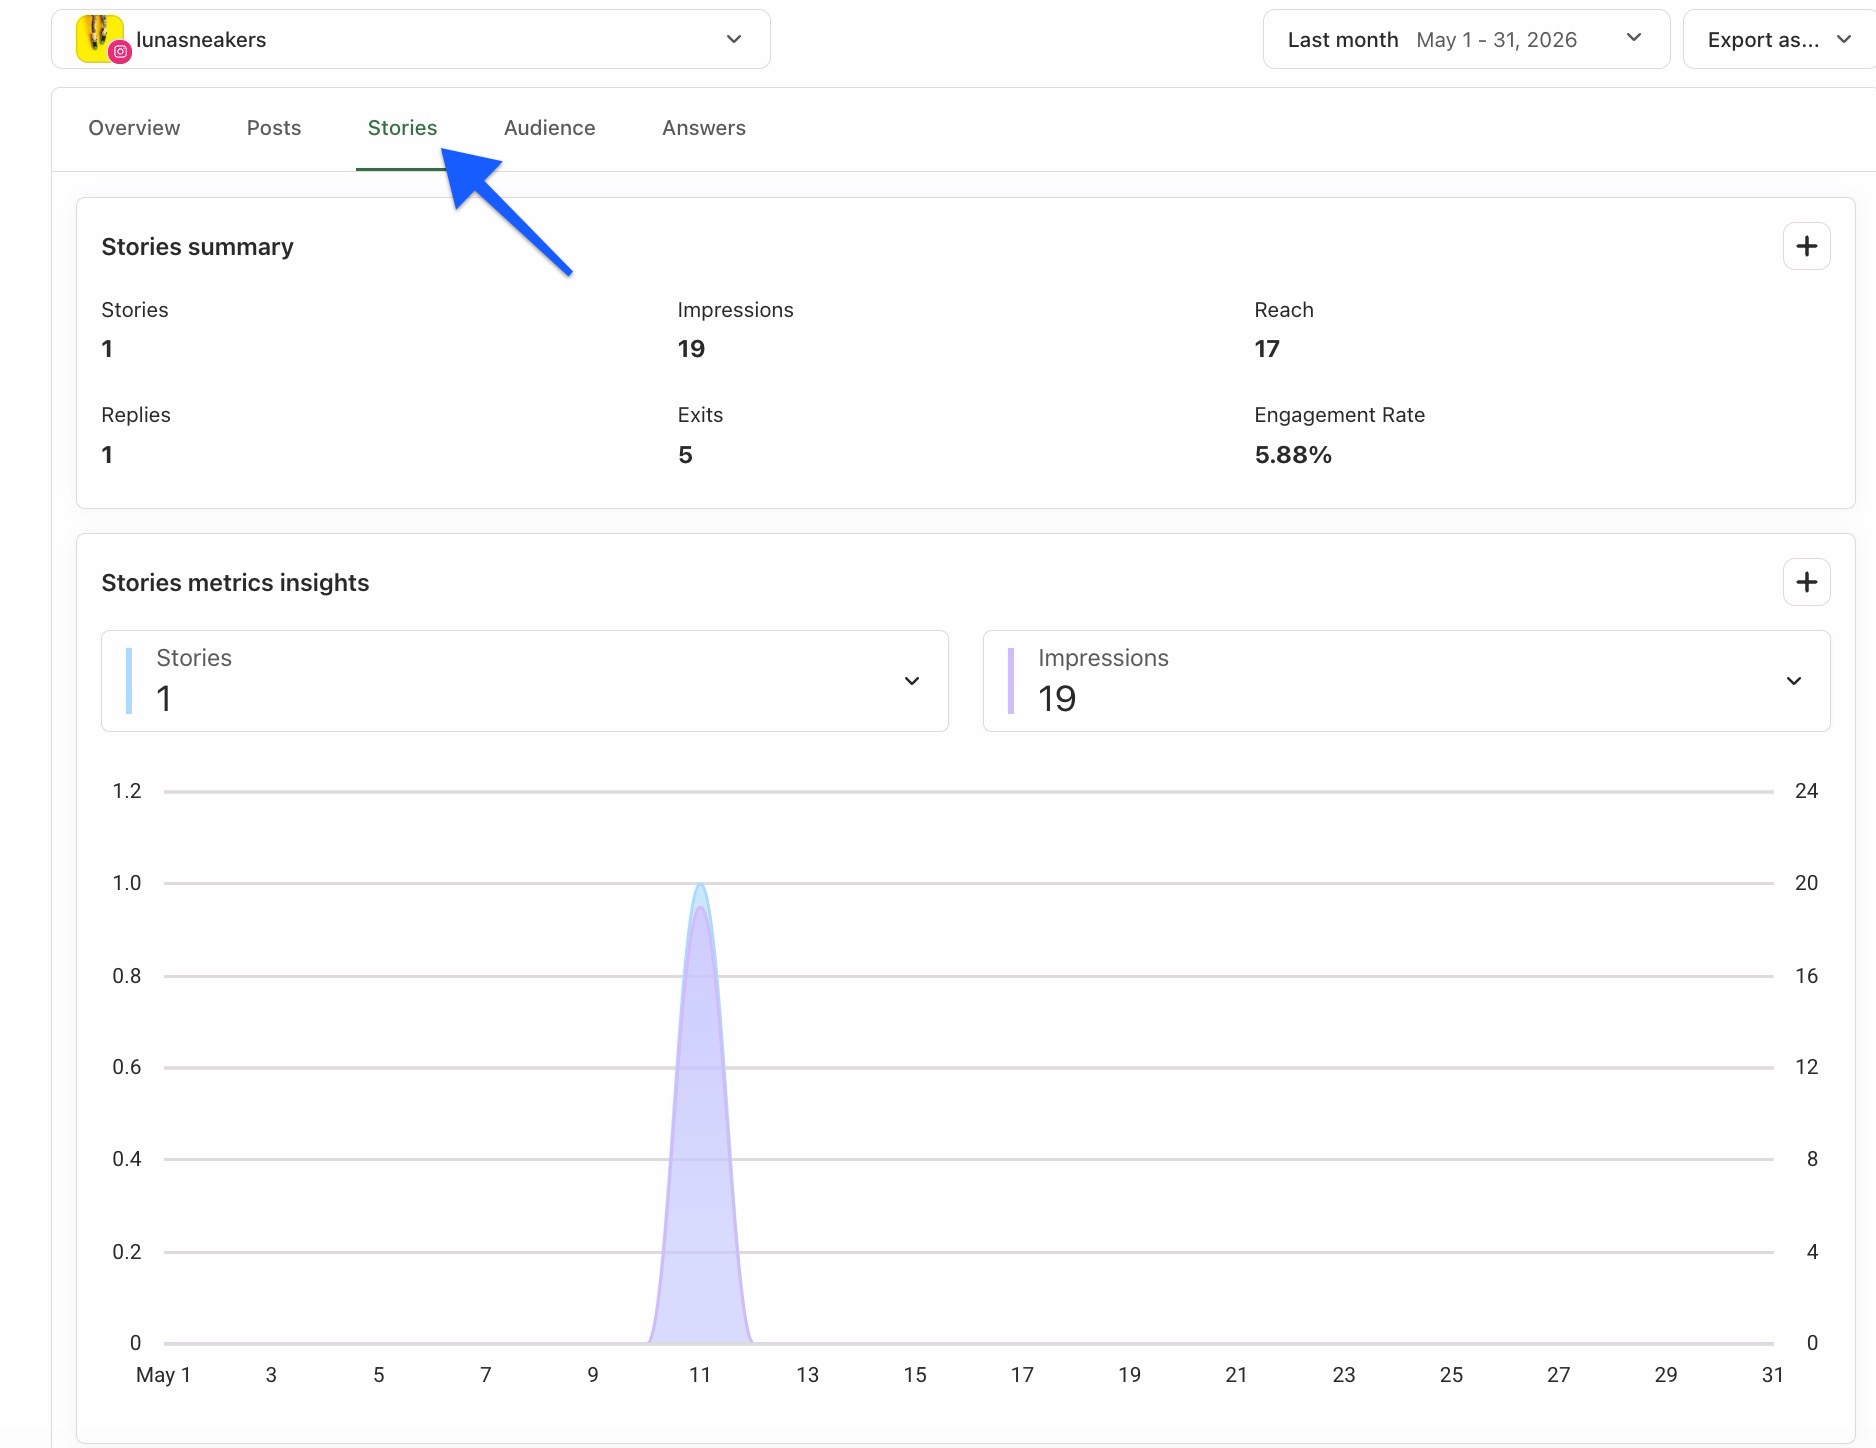Click the Engagement Rate value 5.88%

point(1293,455)
